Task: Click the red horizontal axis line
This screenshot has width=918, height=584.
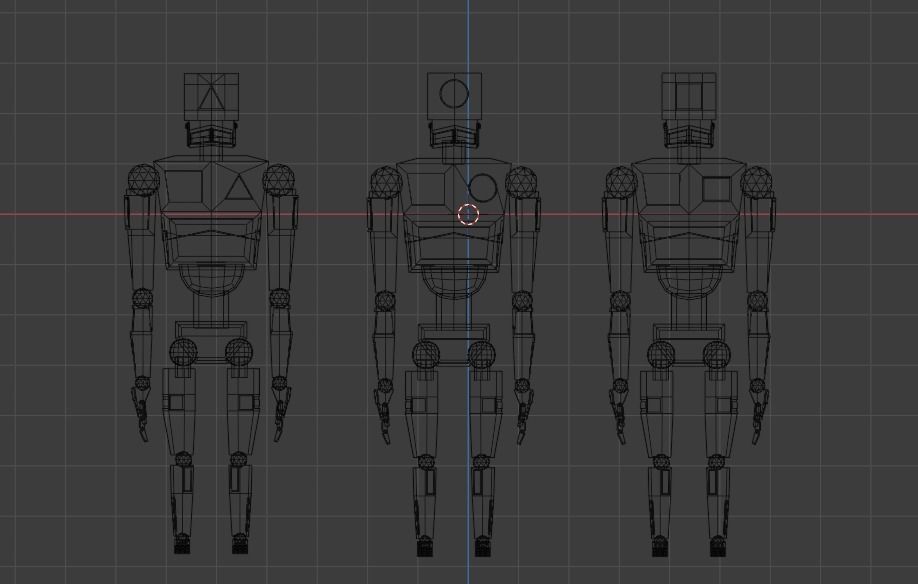Action: [x=60, y=212]
